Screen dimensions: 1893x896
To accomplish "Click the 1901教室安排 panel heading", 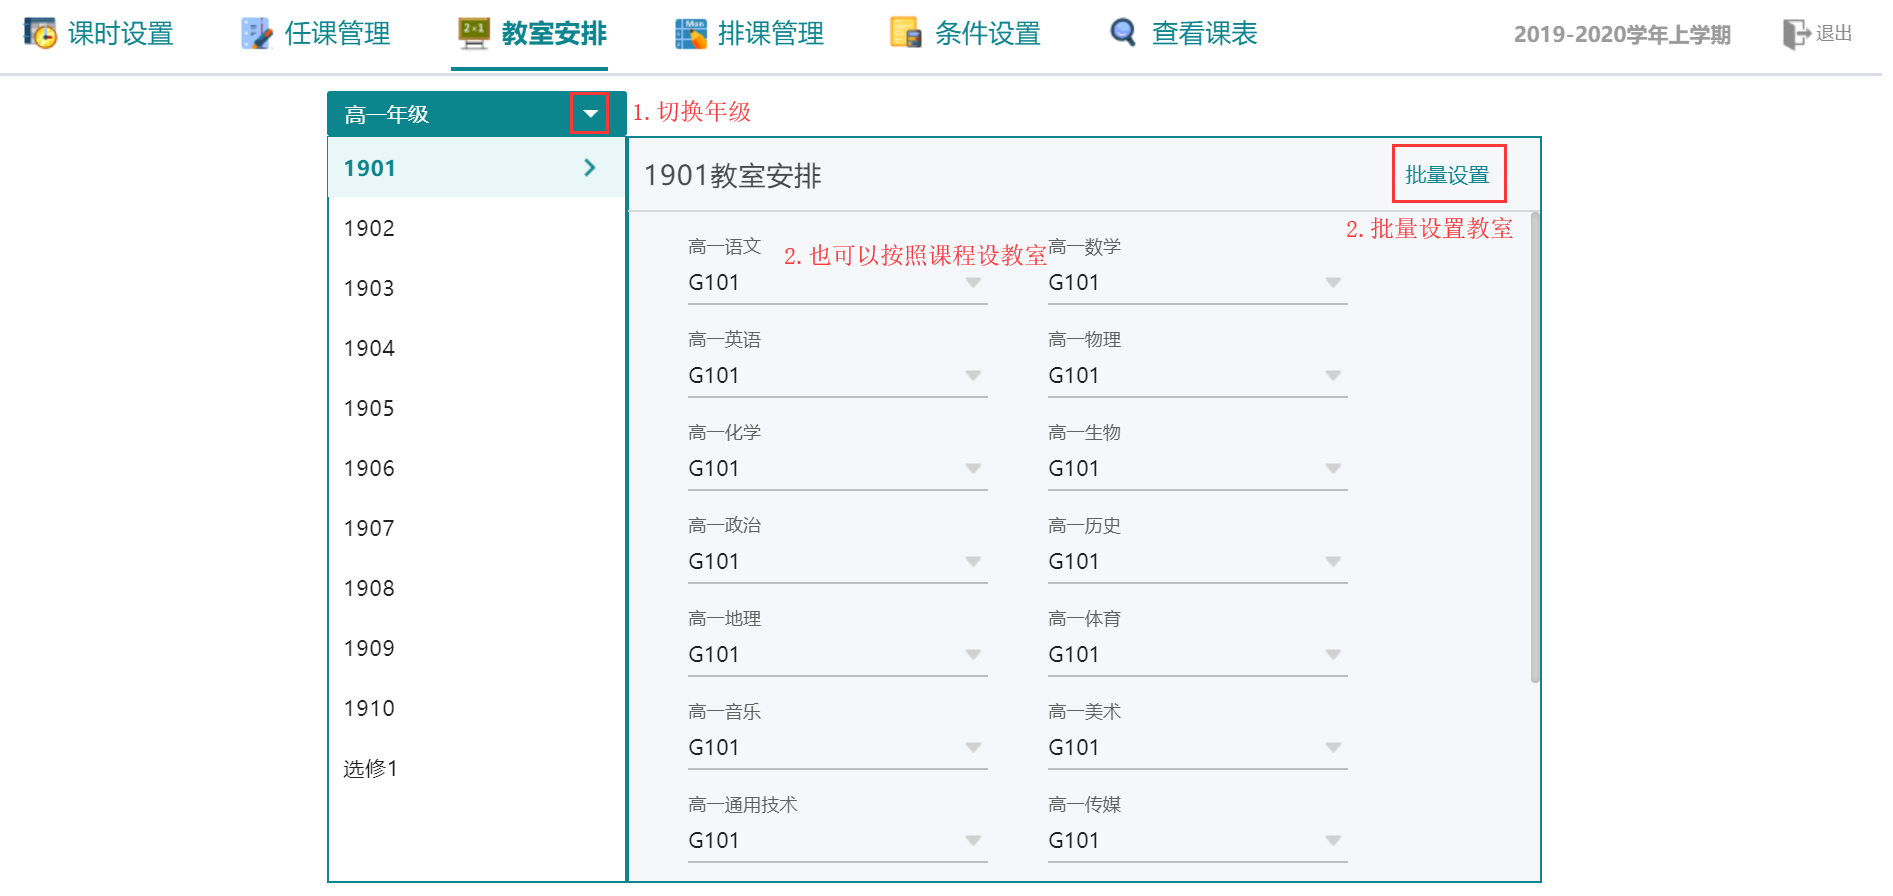I will coord(732,176).
